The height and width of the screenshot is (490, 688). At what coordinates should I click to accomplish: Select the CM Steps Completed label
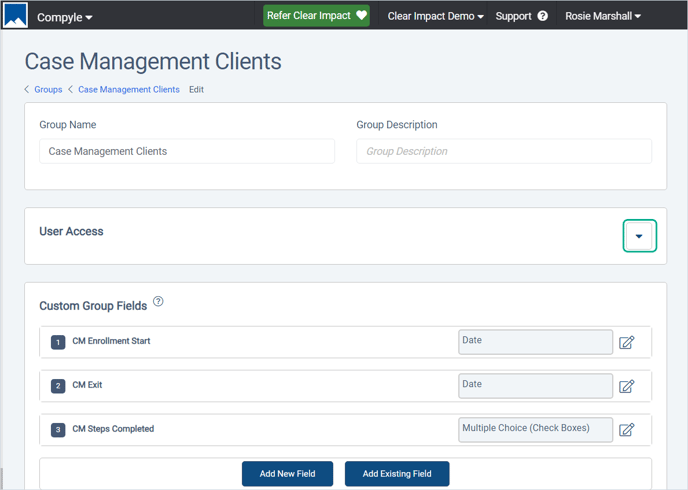click(x=113, y=429)
